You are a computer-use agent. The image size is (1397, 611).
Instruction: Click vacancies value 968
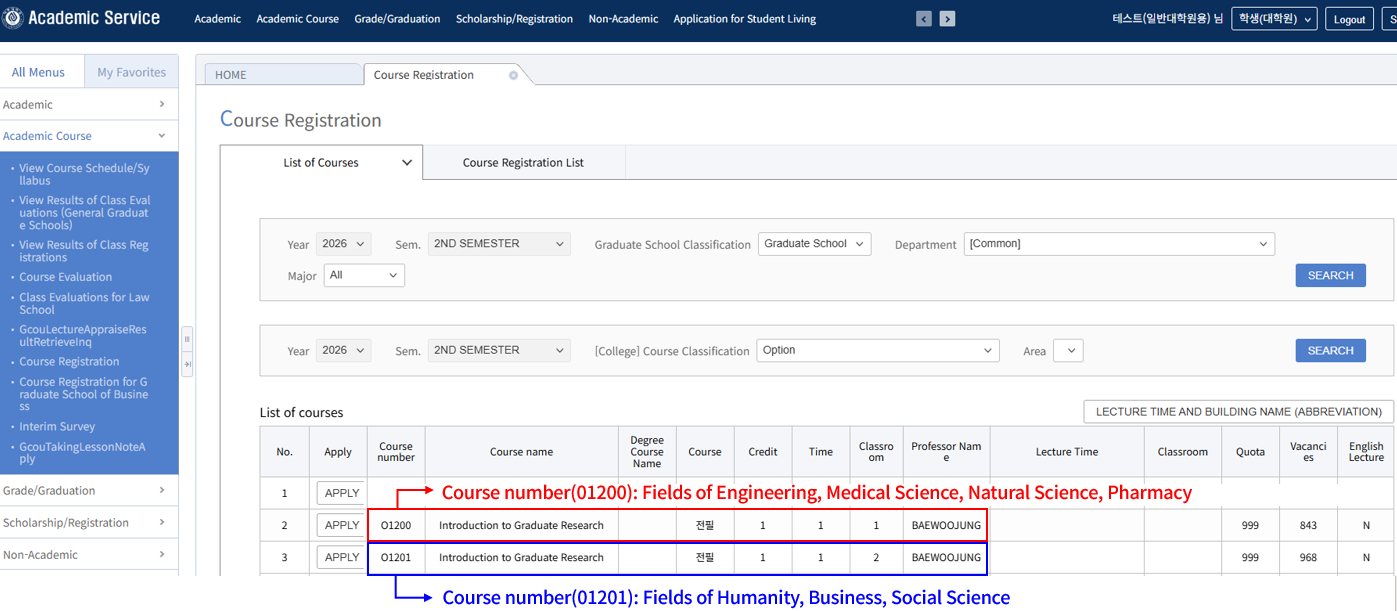tap(1308, 557)
